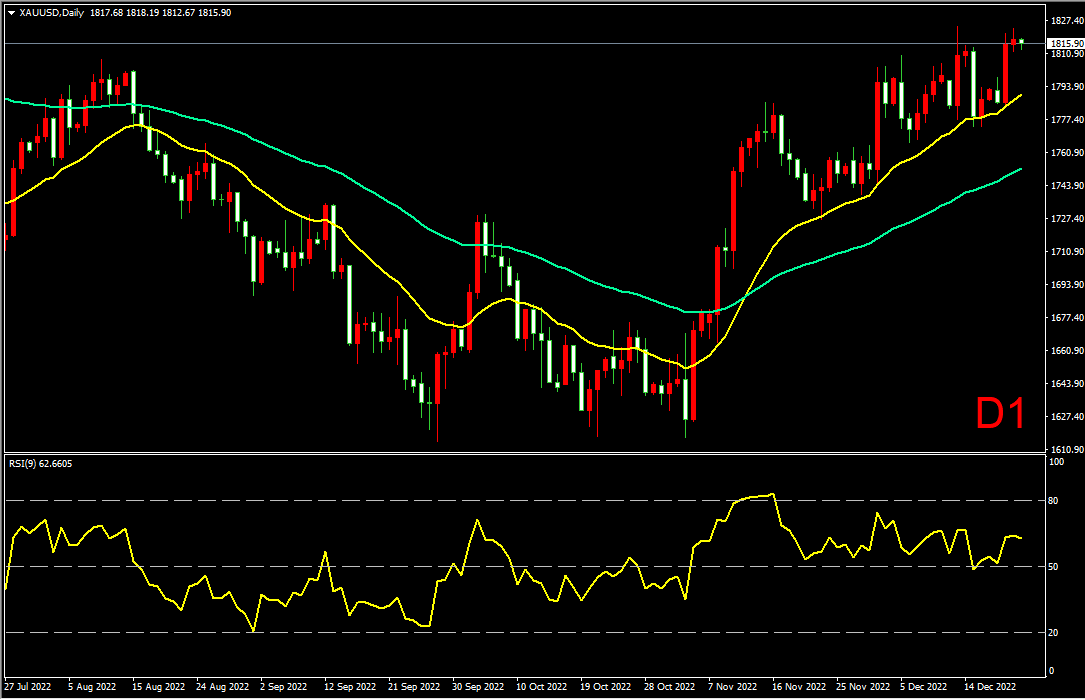Click the 14 Dec 2022 date label
1085x700 pixels.
point(990,687)
